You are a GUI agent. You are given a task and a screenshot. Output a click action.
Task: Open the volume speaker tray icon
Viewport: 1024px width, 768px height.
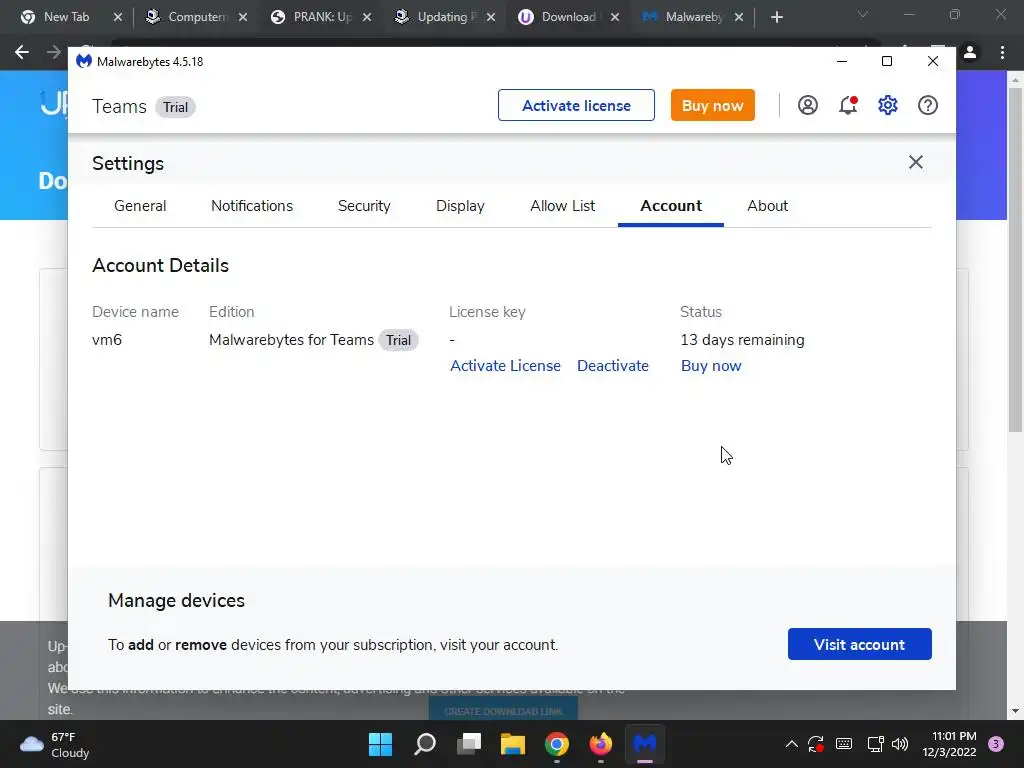[900, 744]
